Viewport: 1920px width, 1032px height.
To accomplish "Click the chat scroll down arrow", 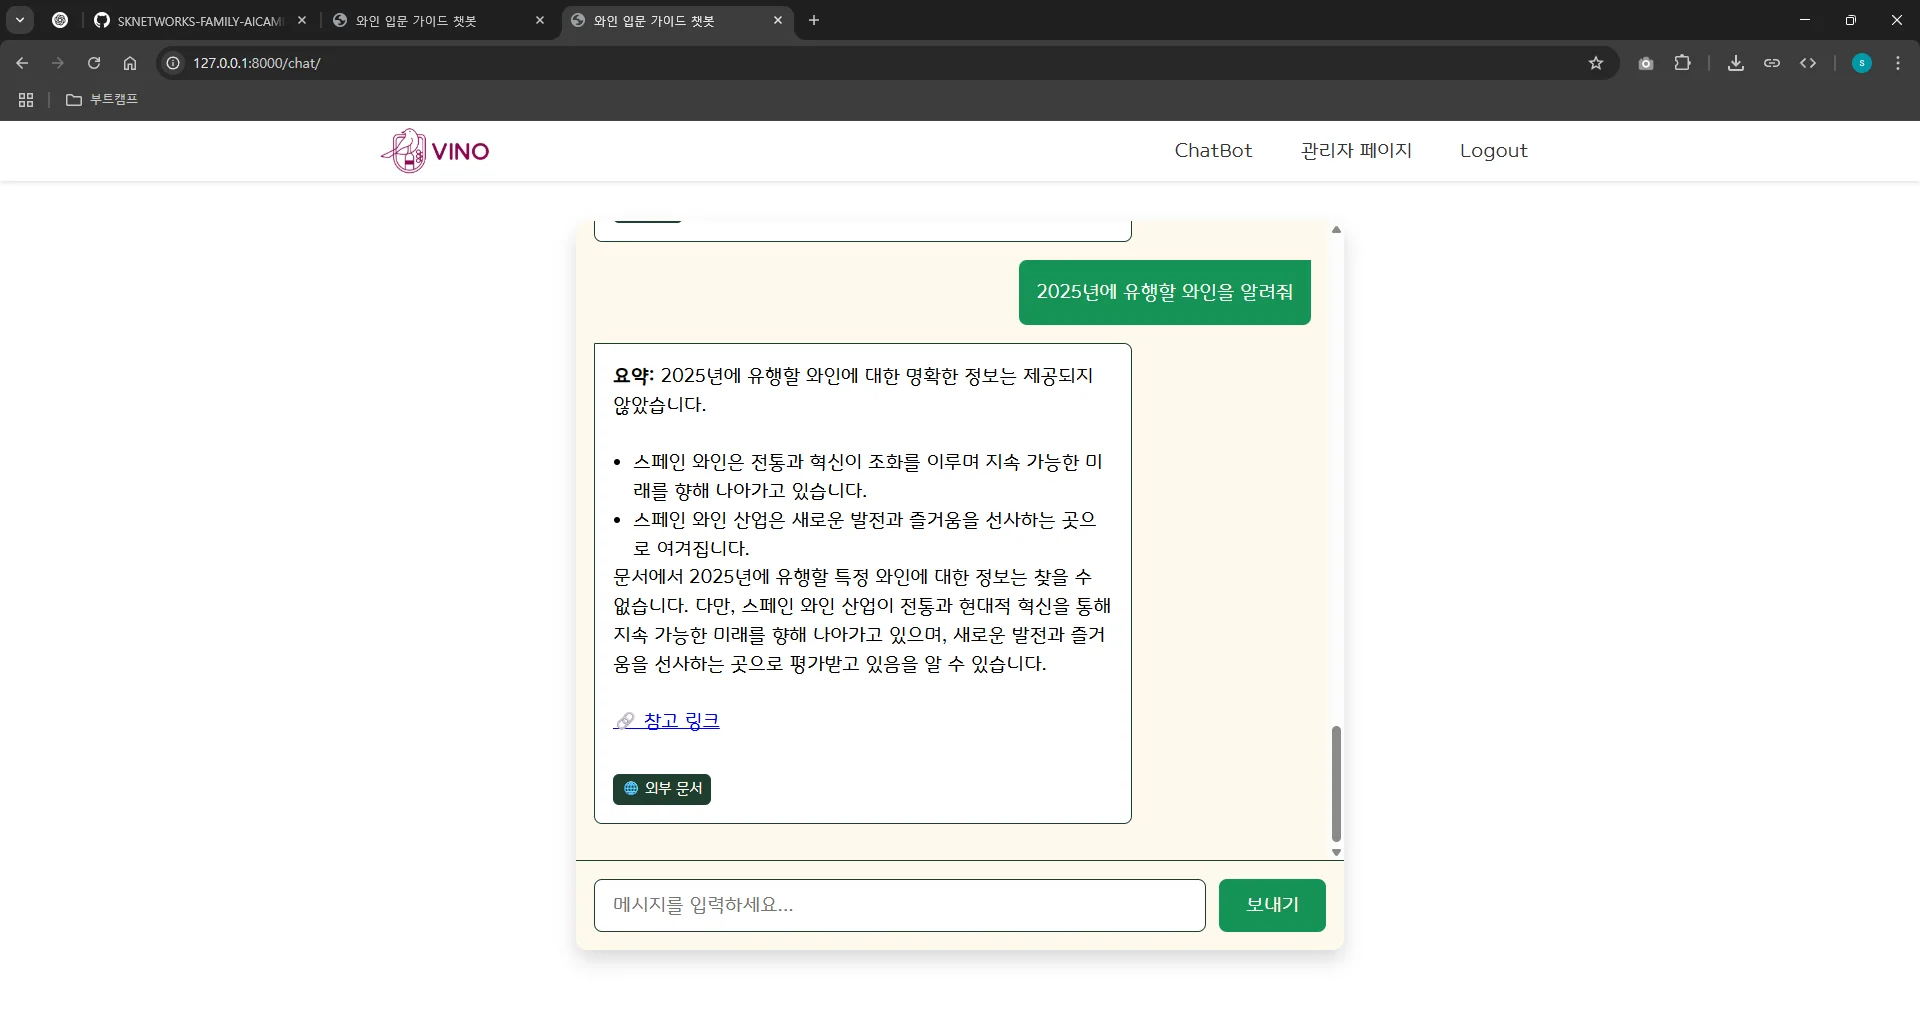I will coord(1336,853).
